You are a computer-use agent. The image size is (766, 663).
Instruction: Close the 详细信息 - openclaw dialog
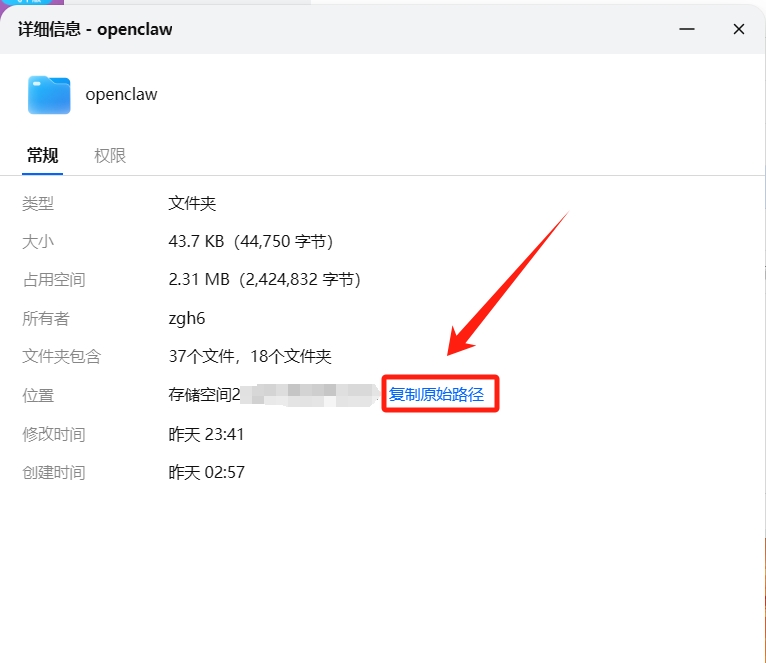[739, 29]
